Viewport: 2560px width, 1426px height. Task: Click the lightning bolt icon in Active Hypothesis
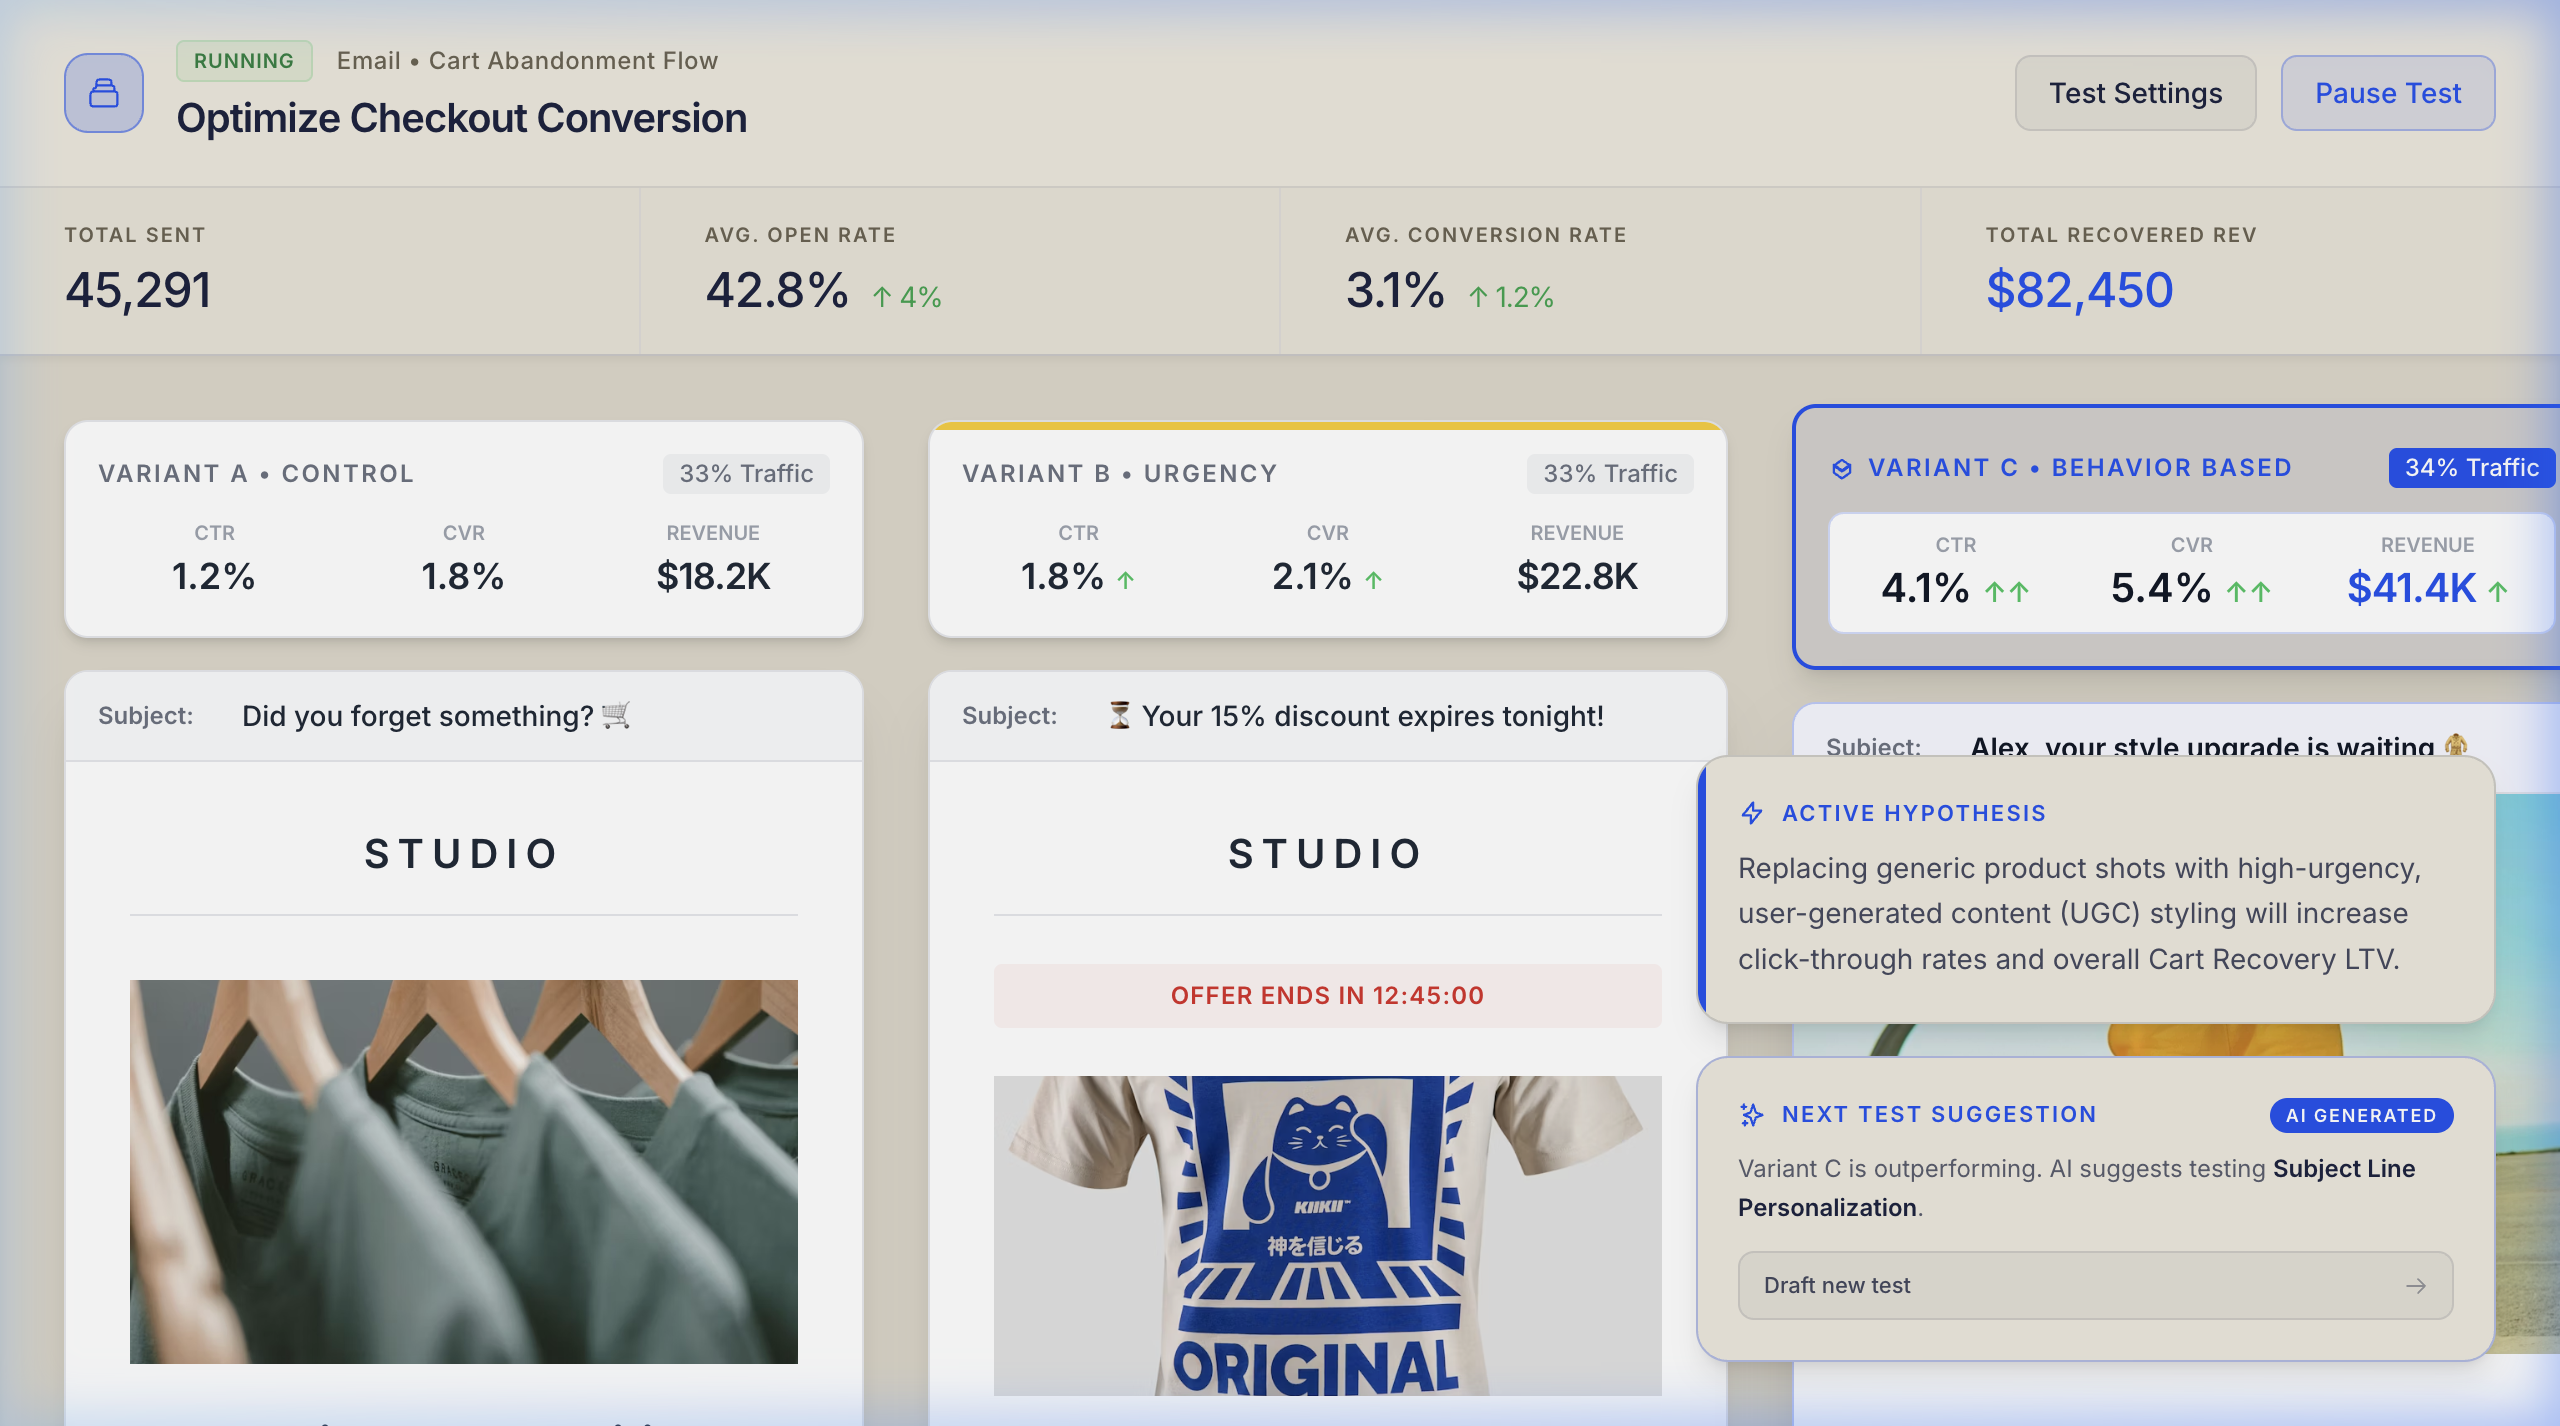pos(1751,813)
